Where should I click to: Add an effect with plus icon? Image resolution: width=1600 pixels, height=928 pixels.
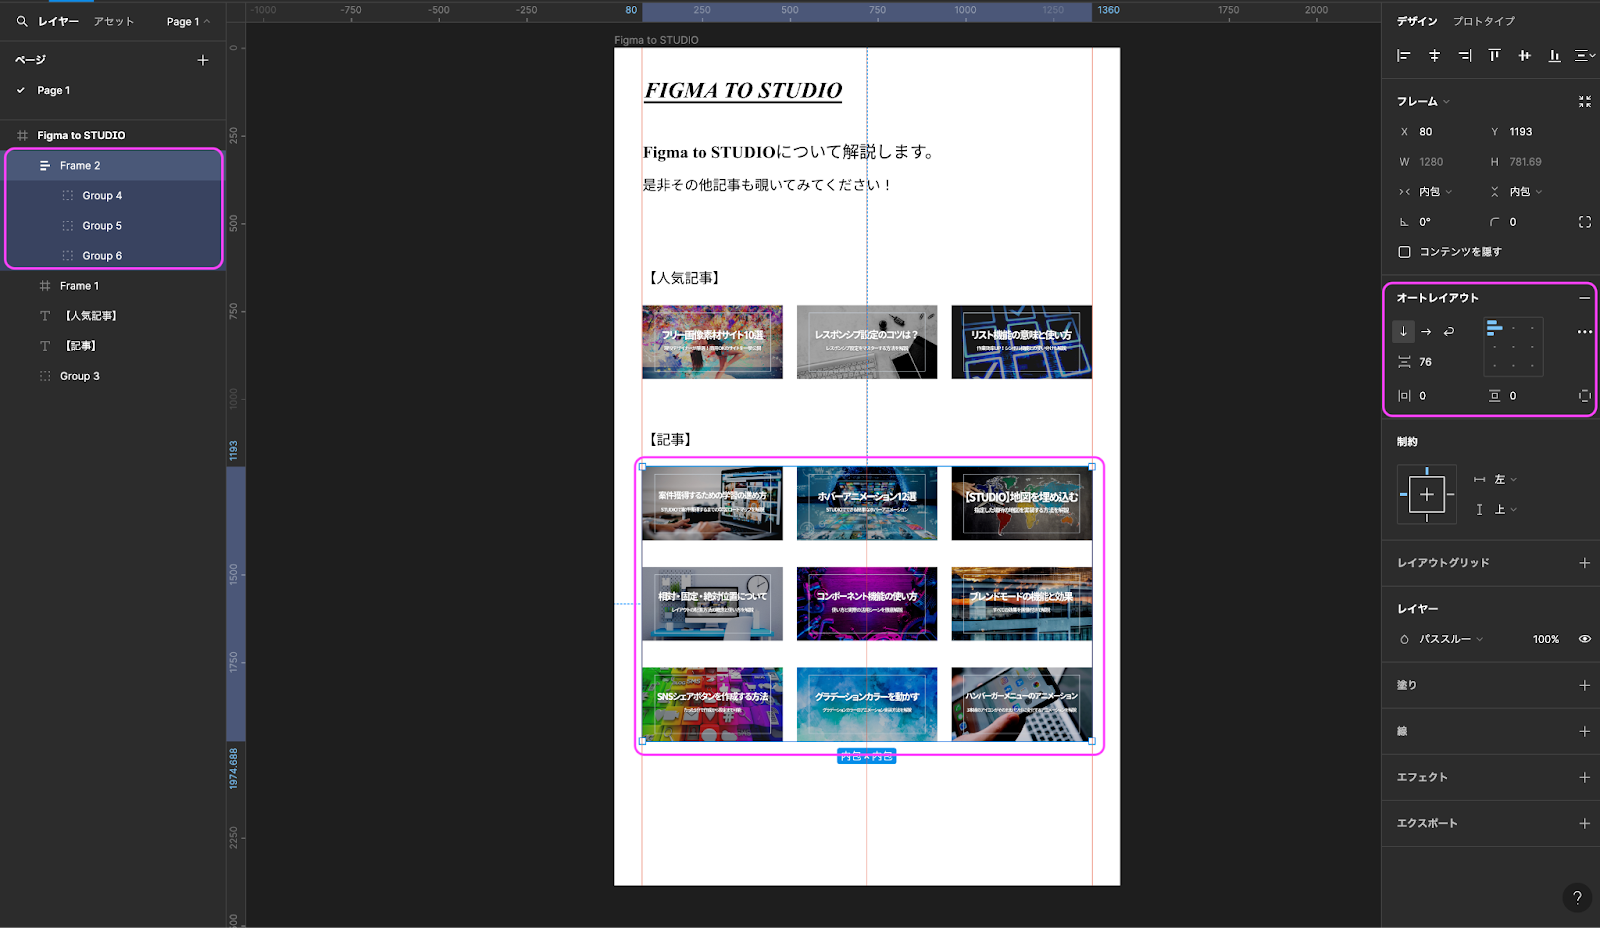pyautogui.click(x=1585, y=777)
